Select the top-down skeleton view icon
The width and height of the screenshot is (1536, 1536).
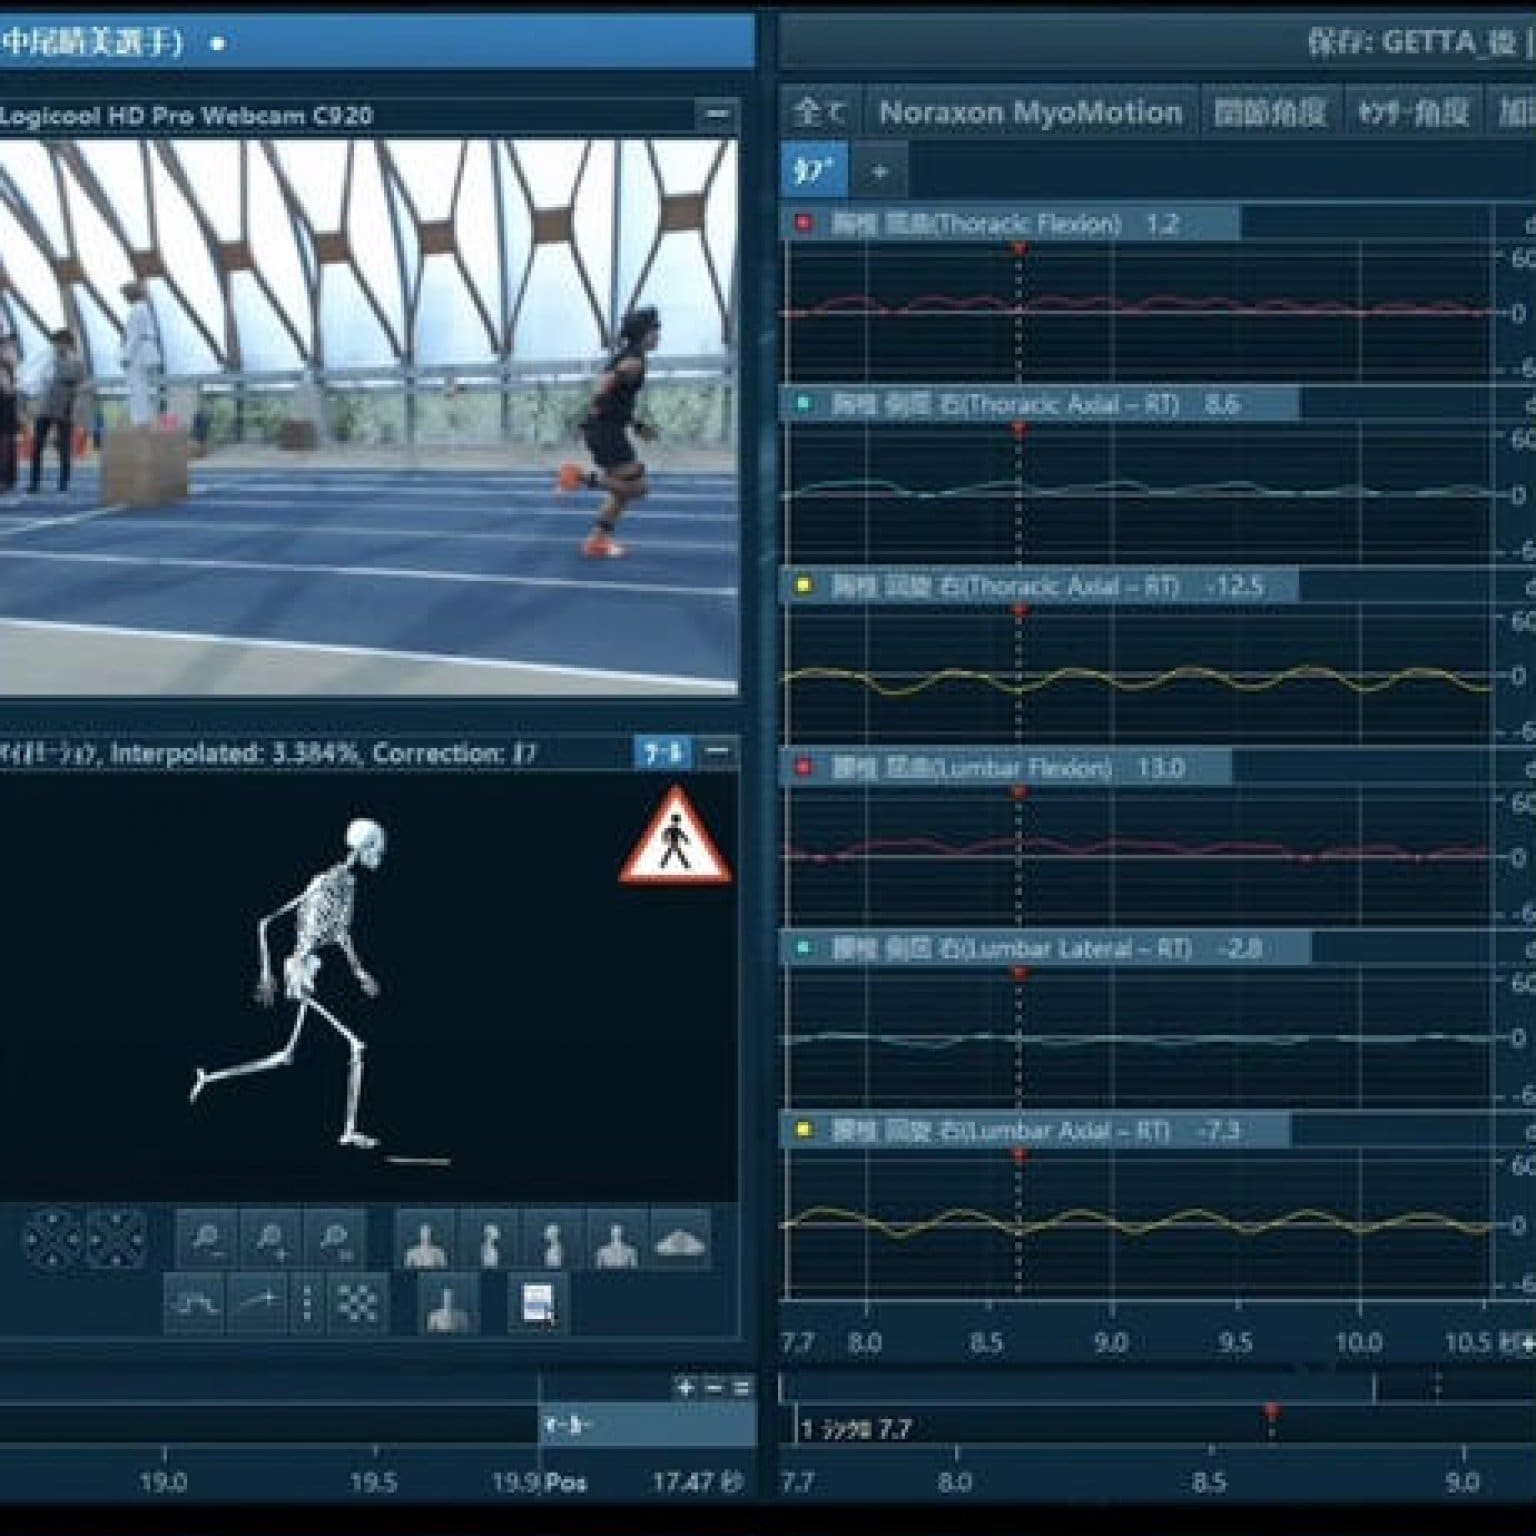point(681,1239)
